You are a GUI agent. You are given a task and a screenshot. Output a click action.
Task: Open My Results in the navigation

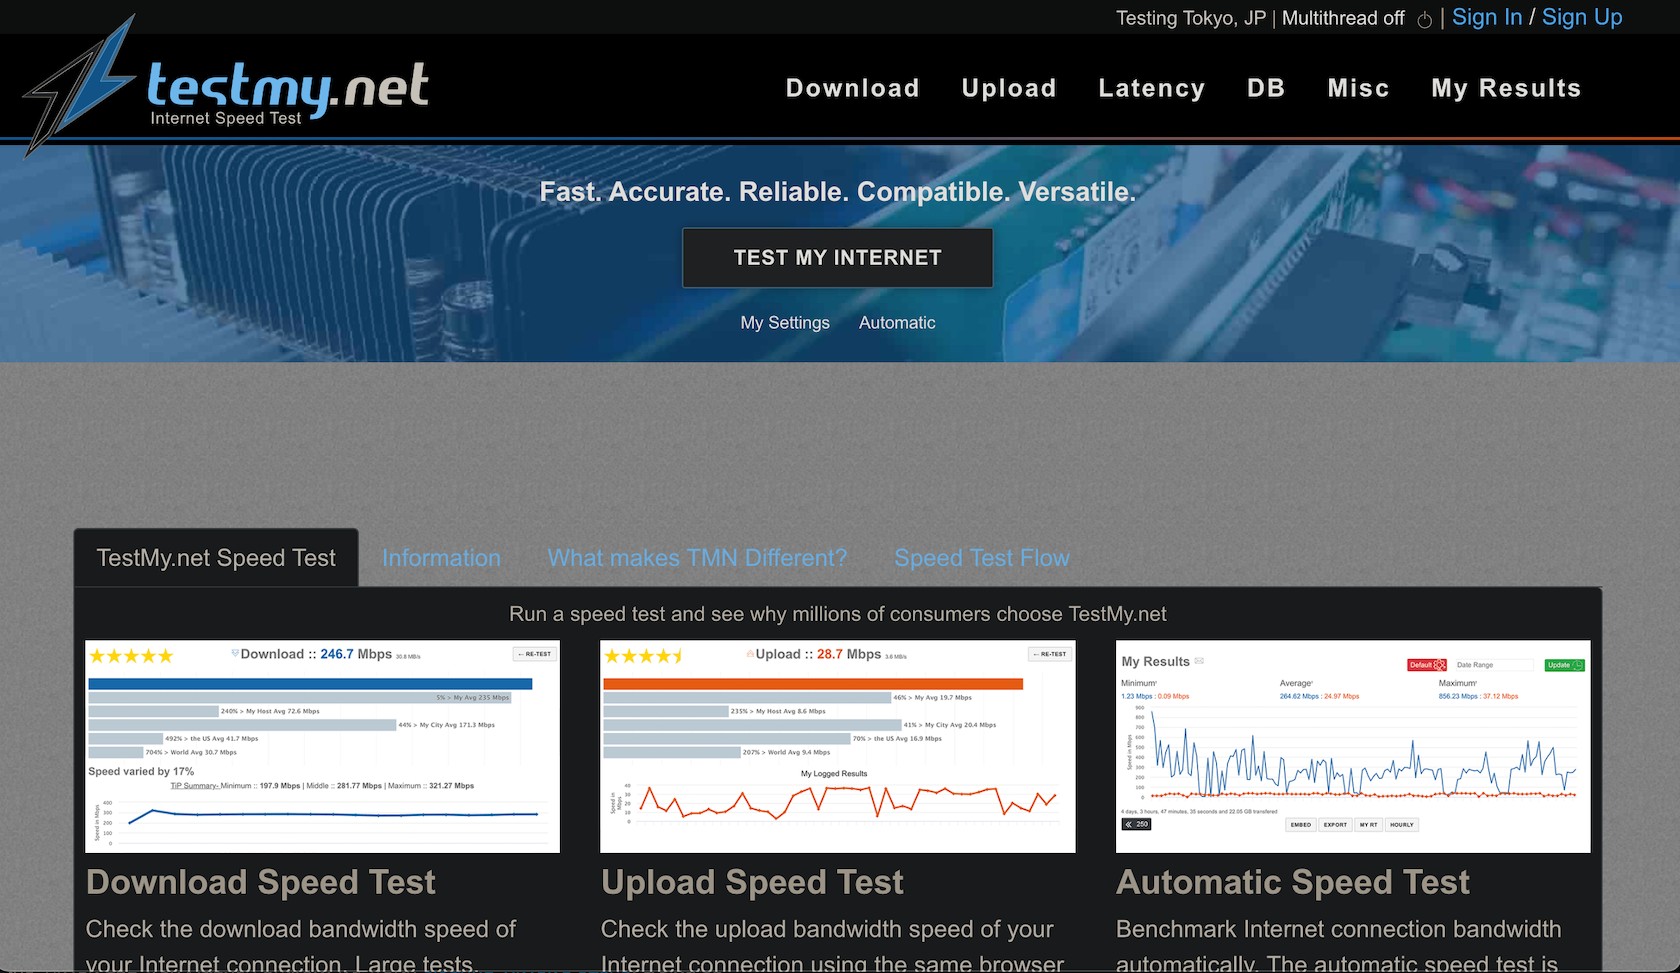pyautogui.click(x=1505, y=88)
